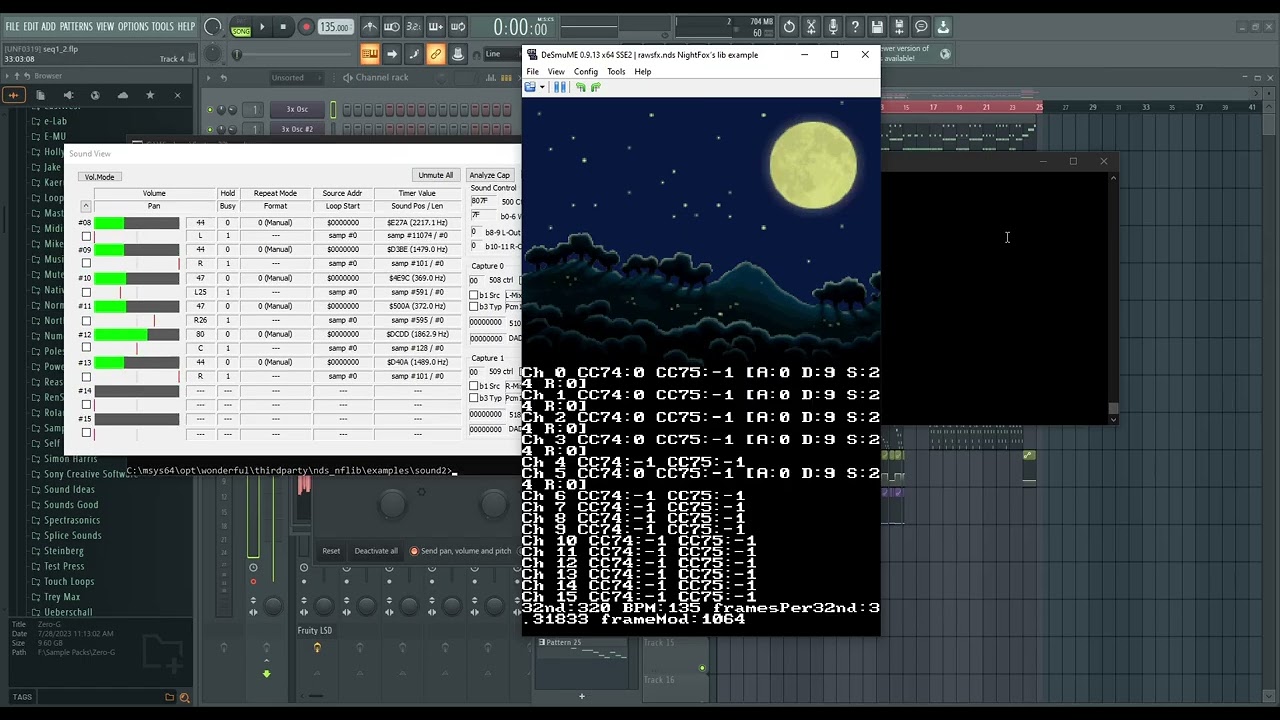Stop playback in FL Studio

pos(283,28)
